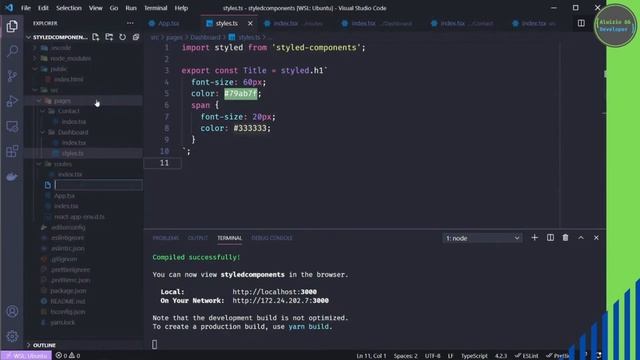The width and height of the screenshot is (640, 360).
Task: Kill the terminal with trash icon
Action: pos(565,238)
